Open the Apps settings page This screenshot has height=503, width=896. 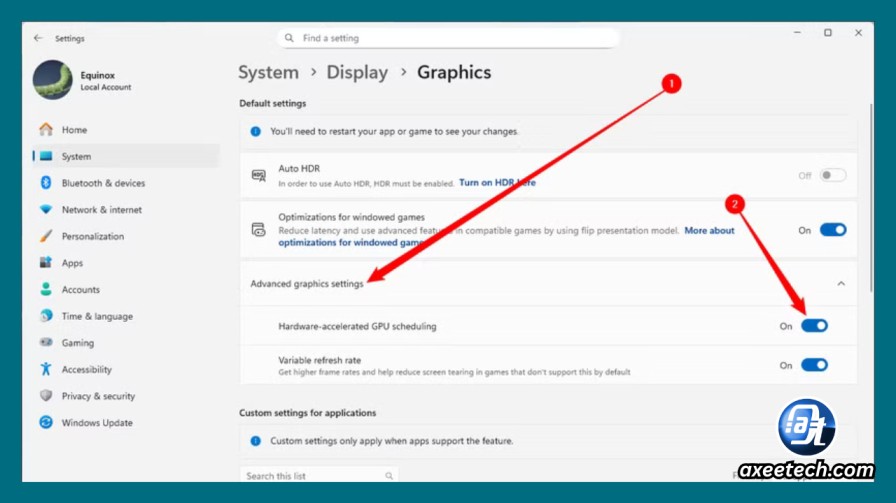127,262
